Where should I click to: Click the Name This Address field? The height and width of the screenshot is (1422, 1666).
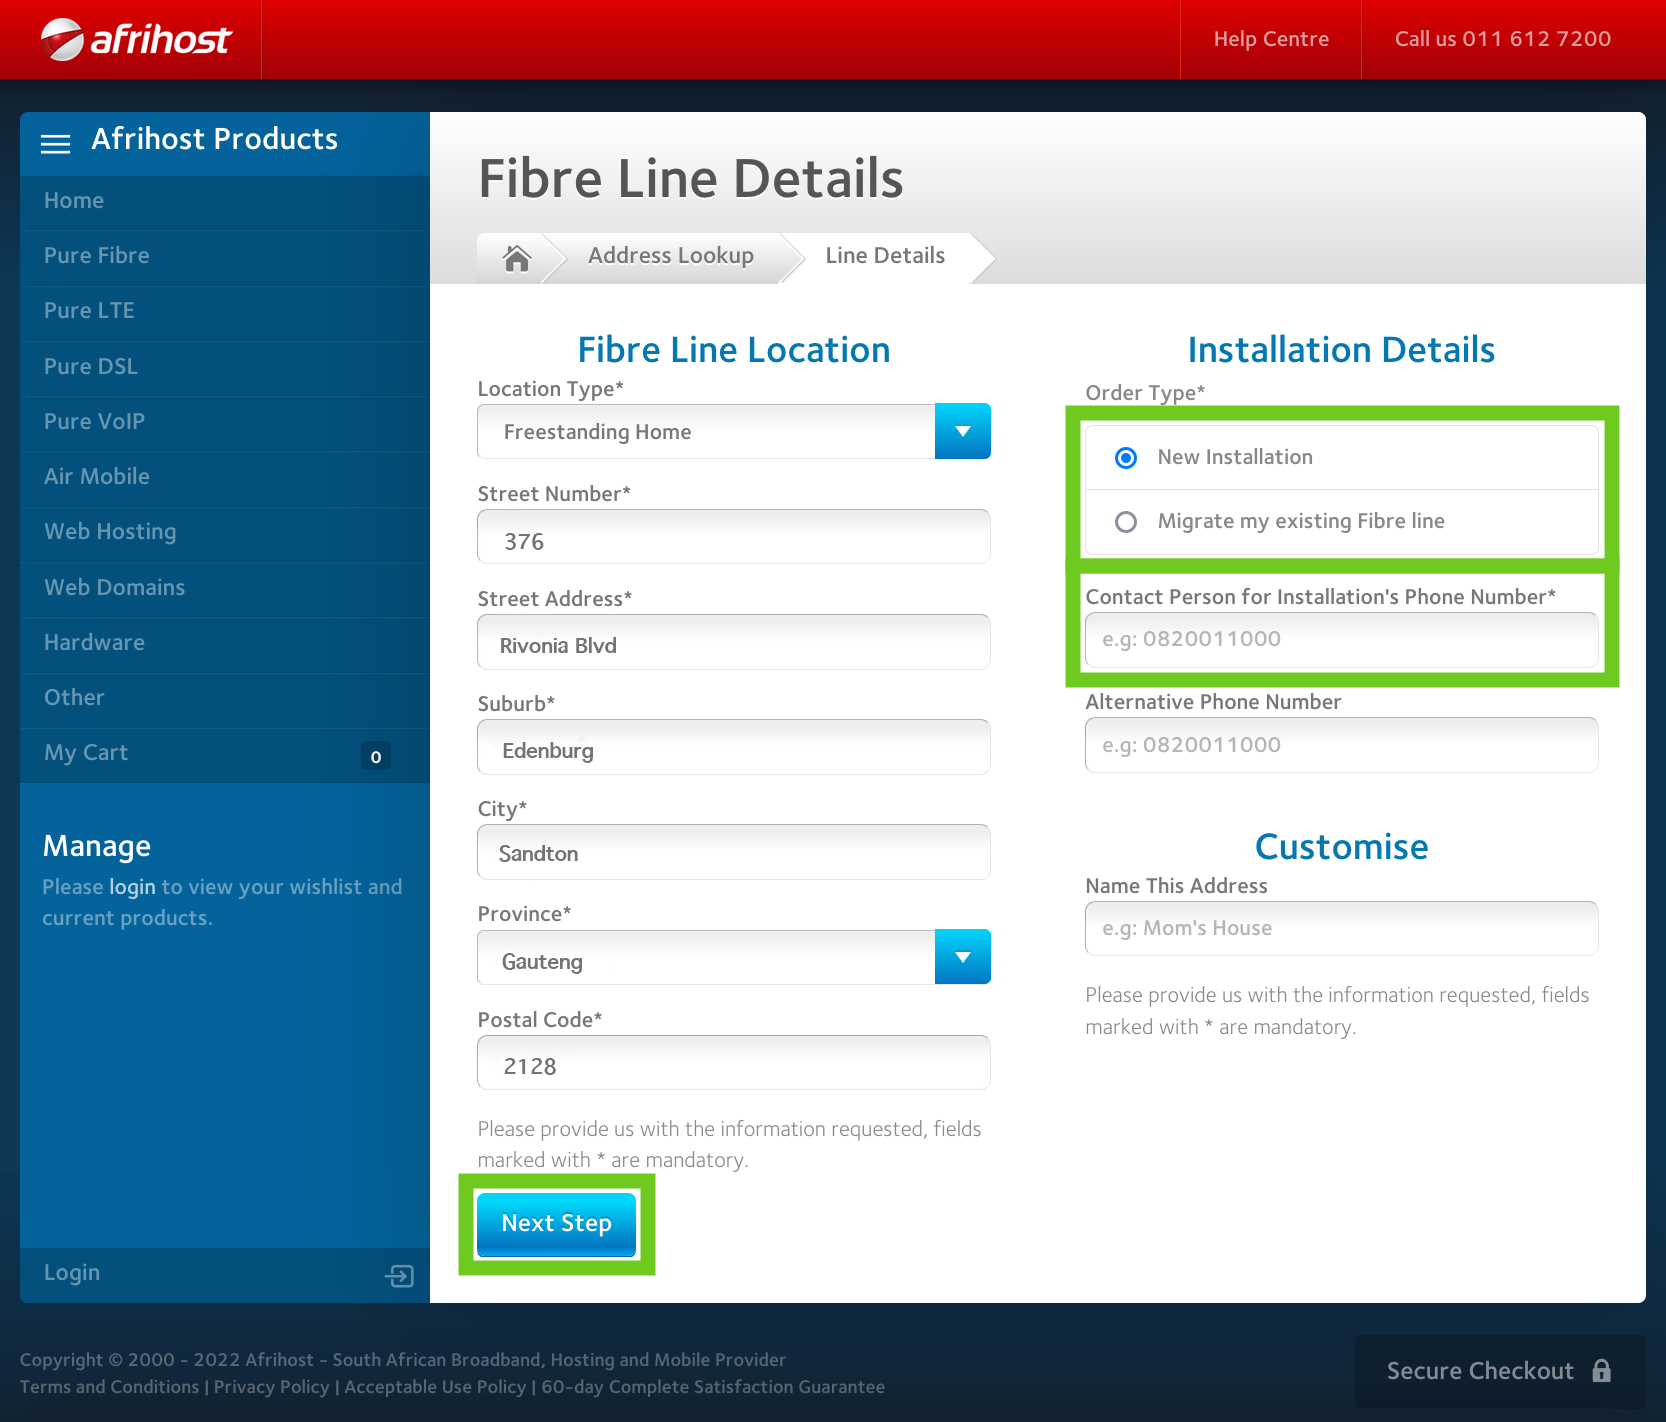click(1340, 929)
